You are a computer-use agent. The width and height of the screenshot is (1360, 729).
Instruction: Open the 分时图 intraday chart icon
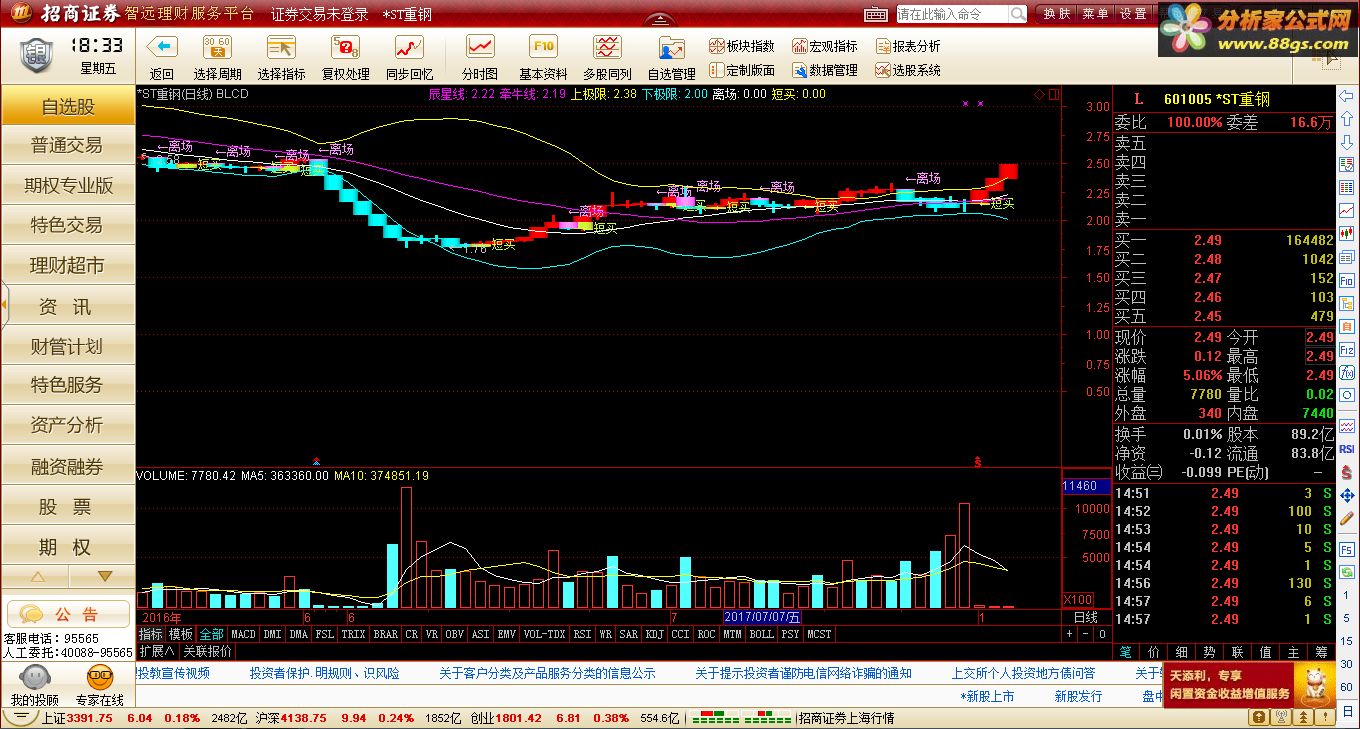(480, 47)
